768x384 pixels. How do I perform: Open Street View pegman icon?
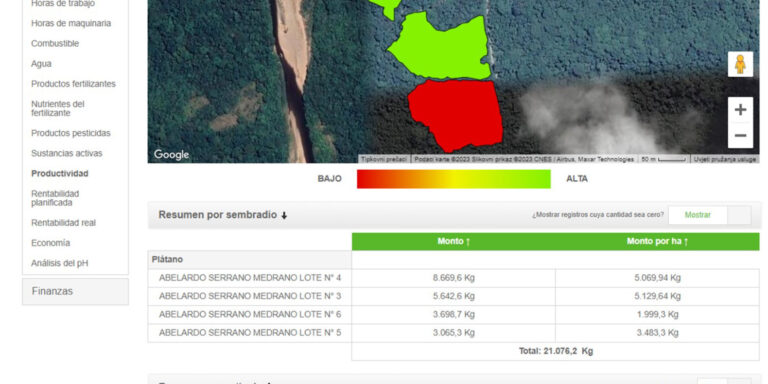(x=740, y=64)
